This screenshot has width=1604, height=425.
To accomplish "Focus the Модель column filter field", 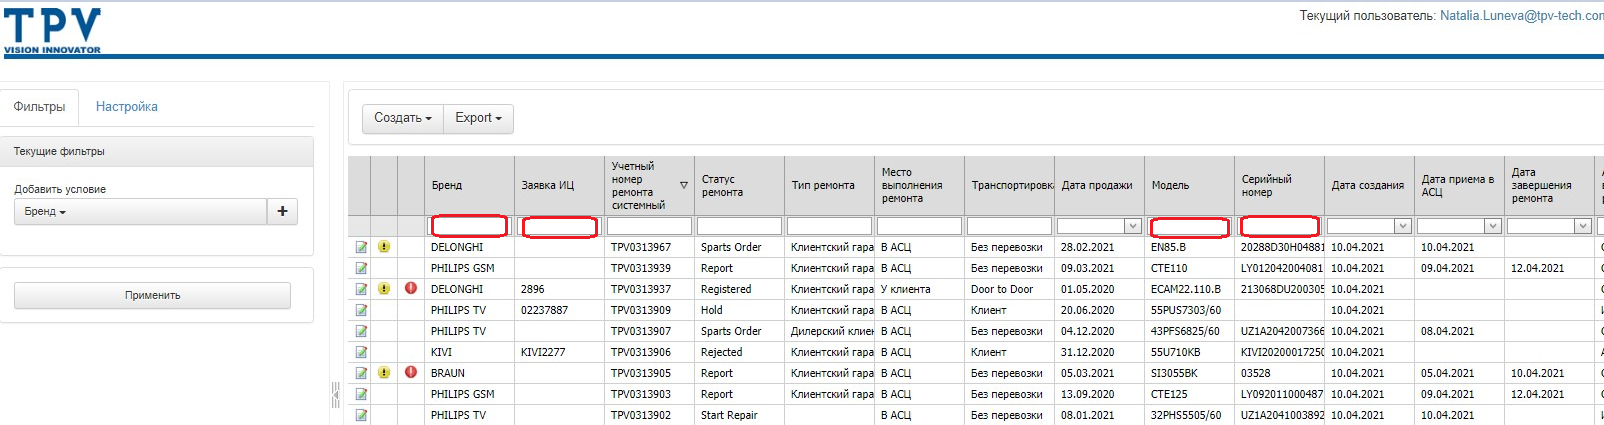I will click(x=1189, y=227).
